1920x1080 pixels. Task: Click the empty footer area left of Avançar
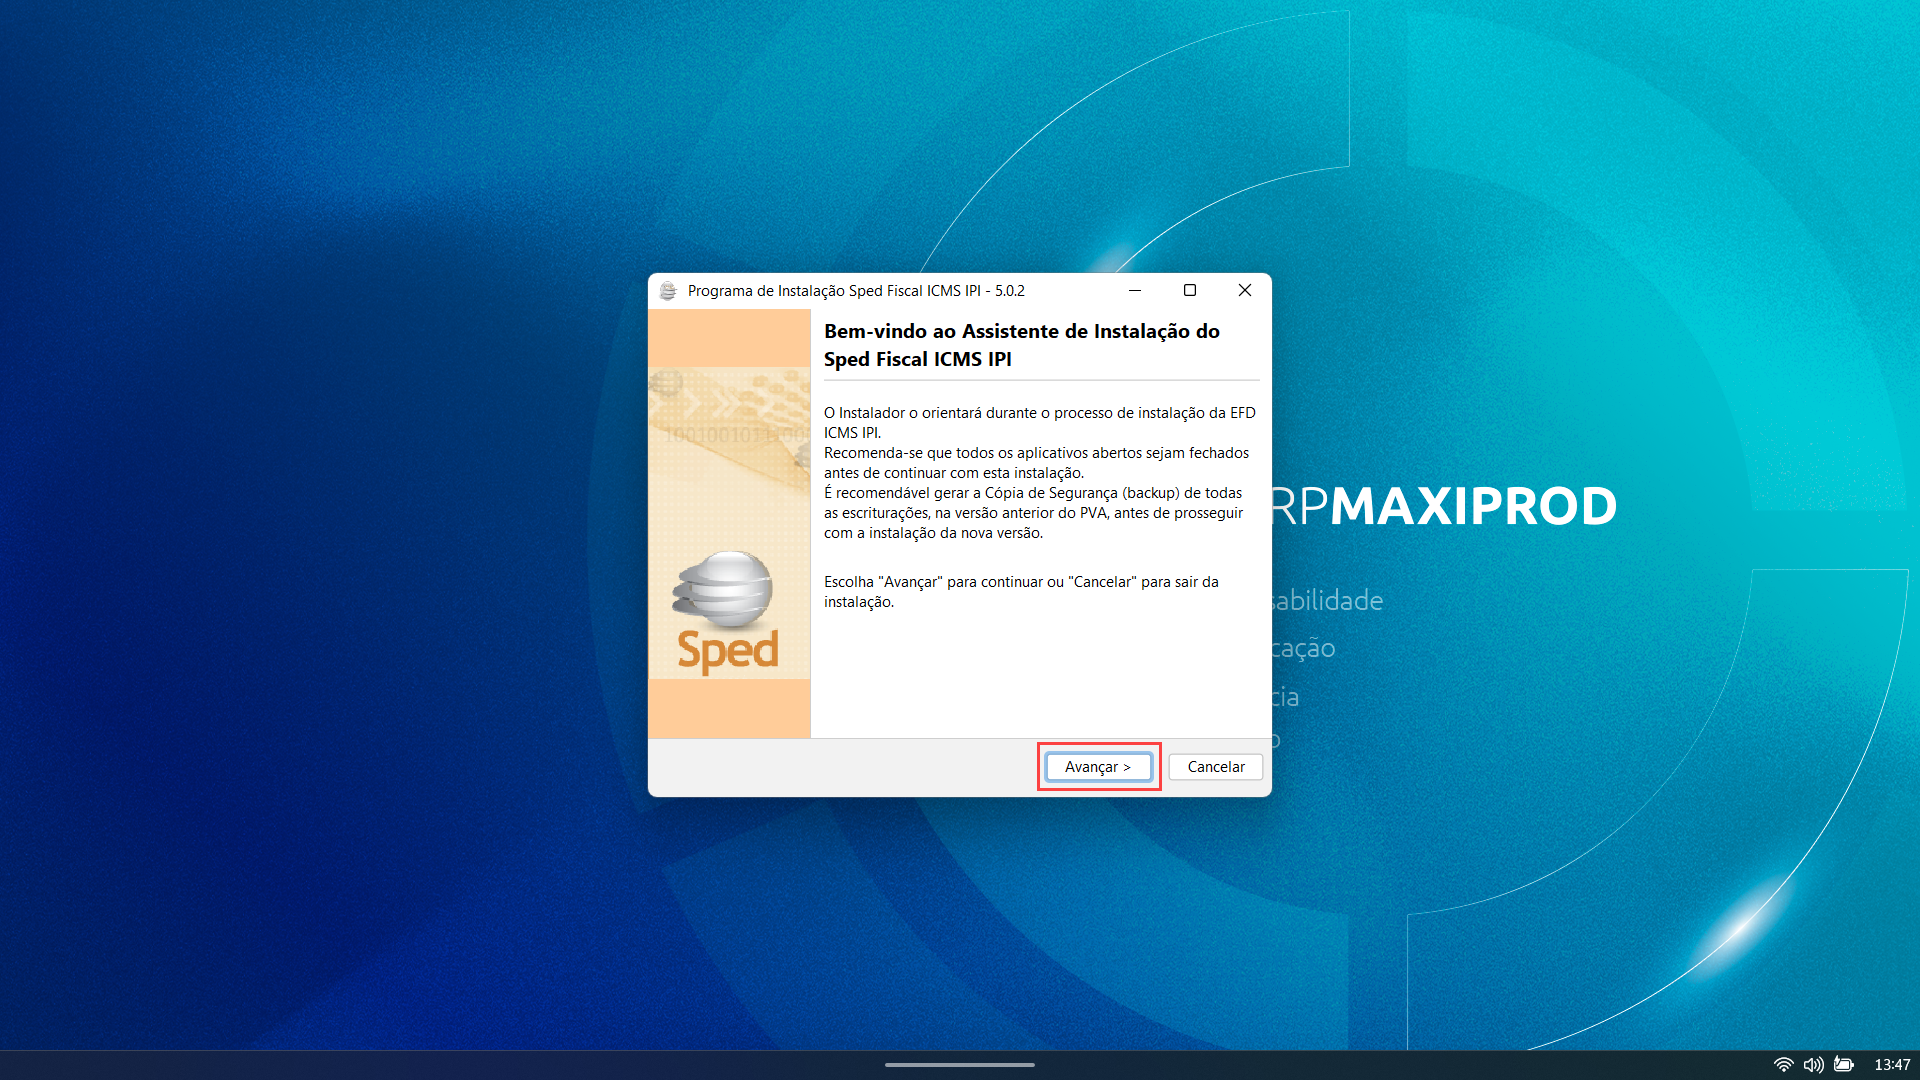pos(840,767)
